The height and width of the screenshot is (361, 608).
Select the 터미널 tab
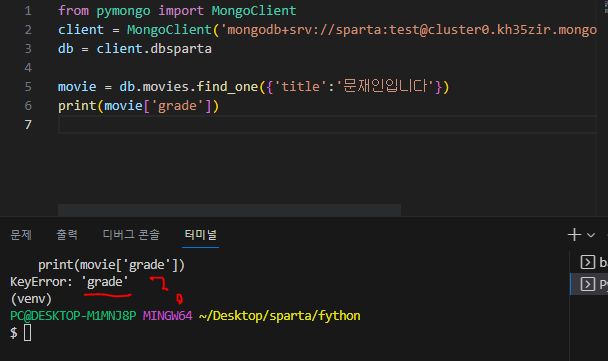point(200,235)
